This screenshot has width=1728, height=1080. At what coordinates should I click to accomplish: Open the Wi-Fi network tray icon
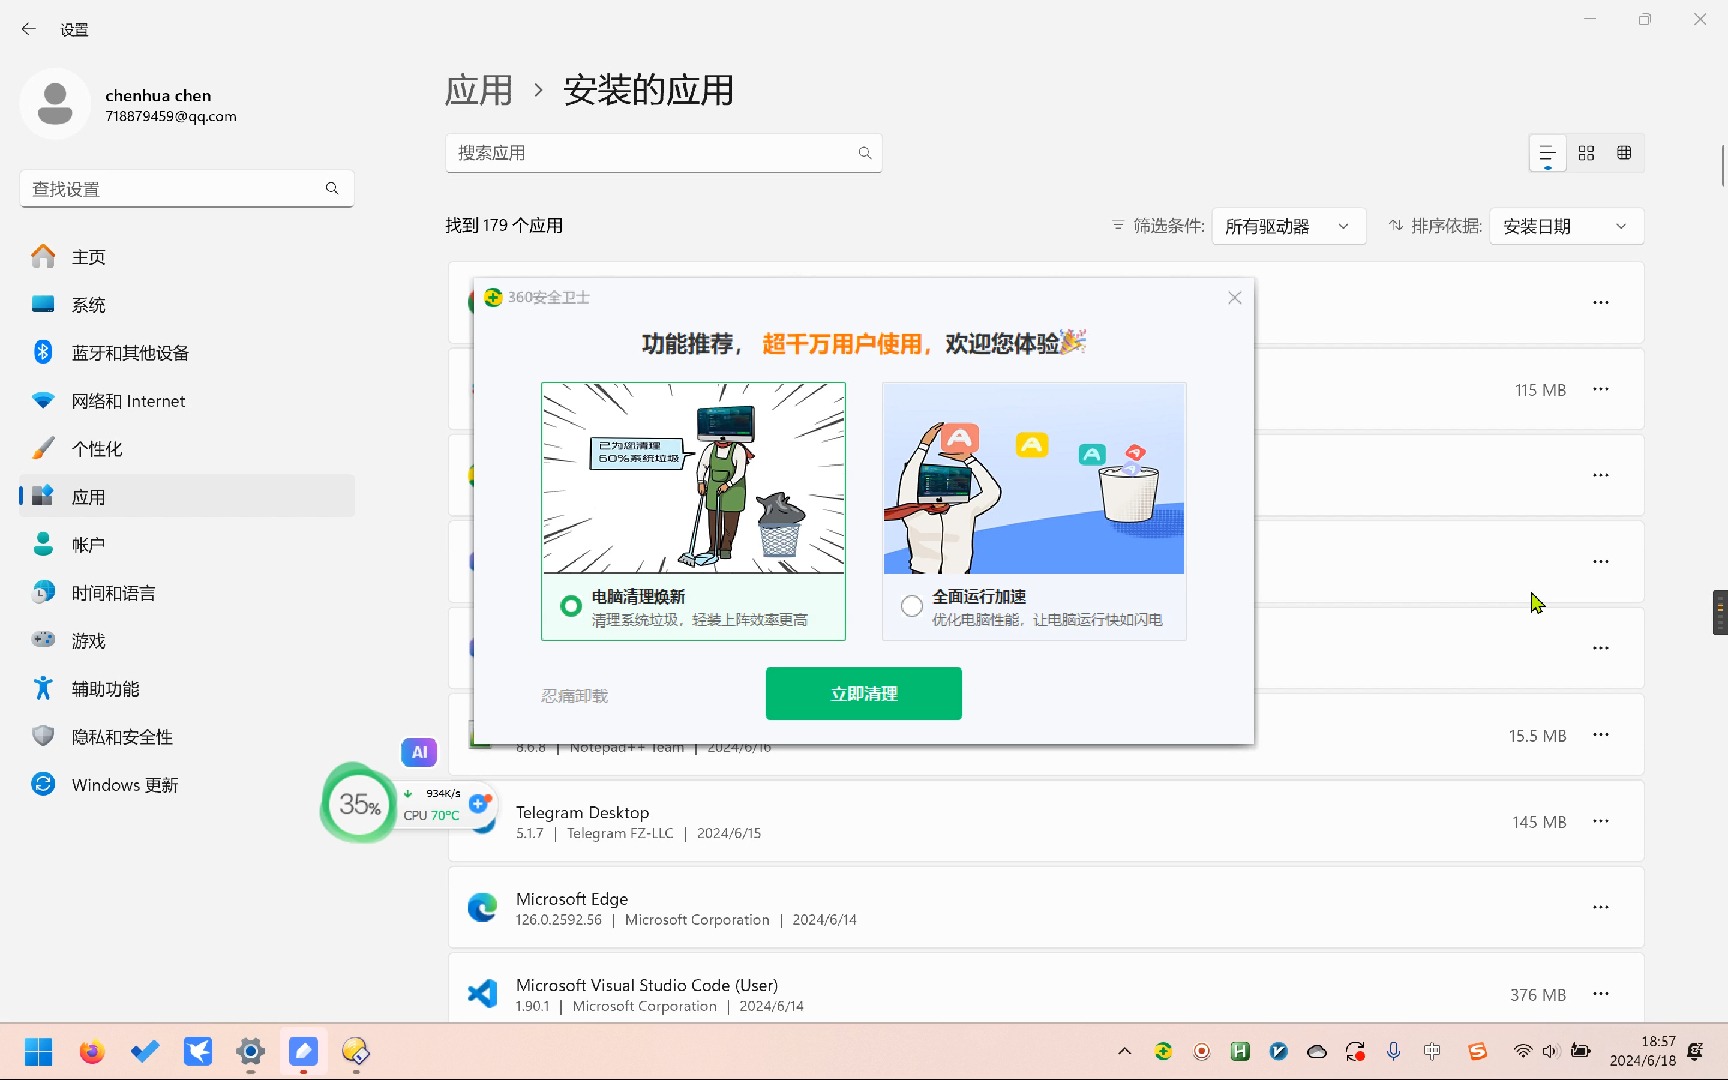[x=1522, y=1052]
